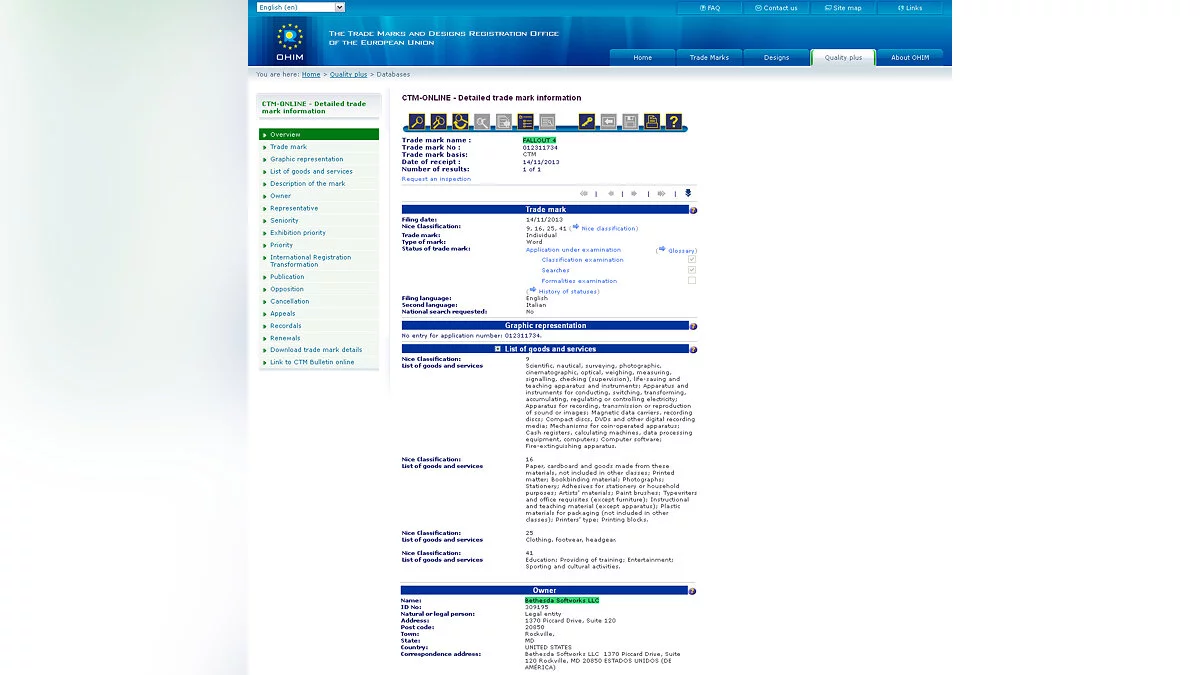Click the greyed document preview search icon
The width and height of the screenshot is (1200, 675).
[547, 122]
